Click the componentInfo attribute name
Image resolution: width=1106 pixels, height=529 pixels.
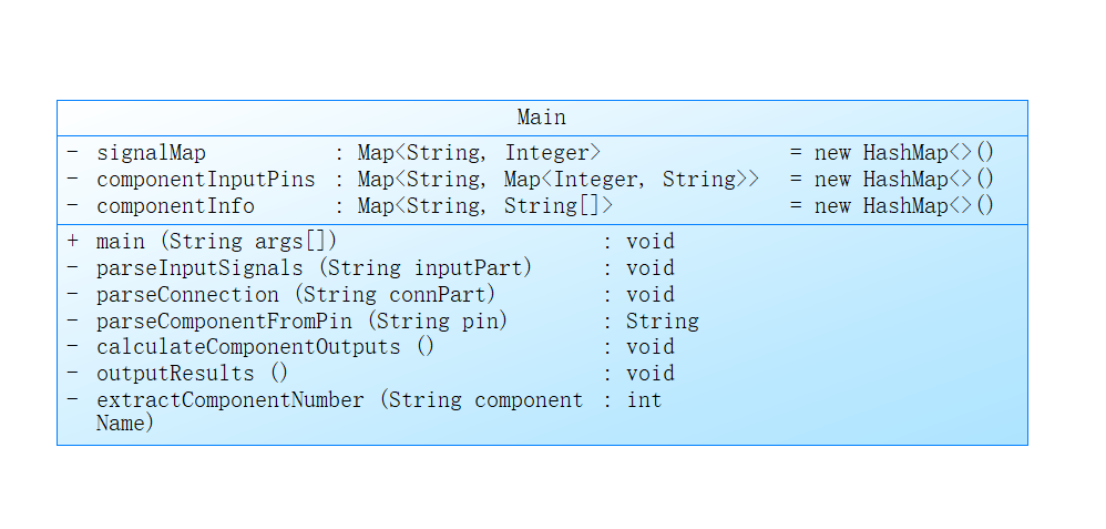click(x=175, y=206)
